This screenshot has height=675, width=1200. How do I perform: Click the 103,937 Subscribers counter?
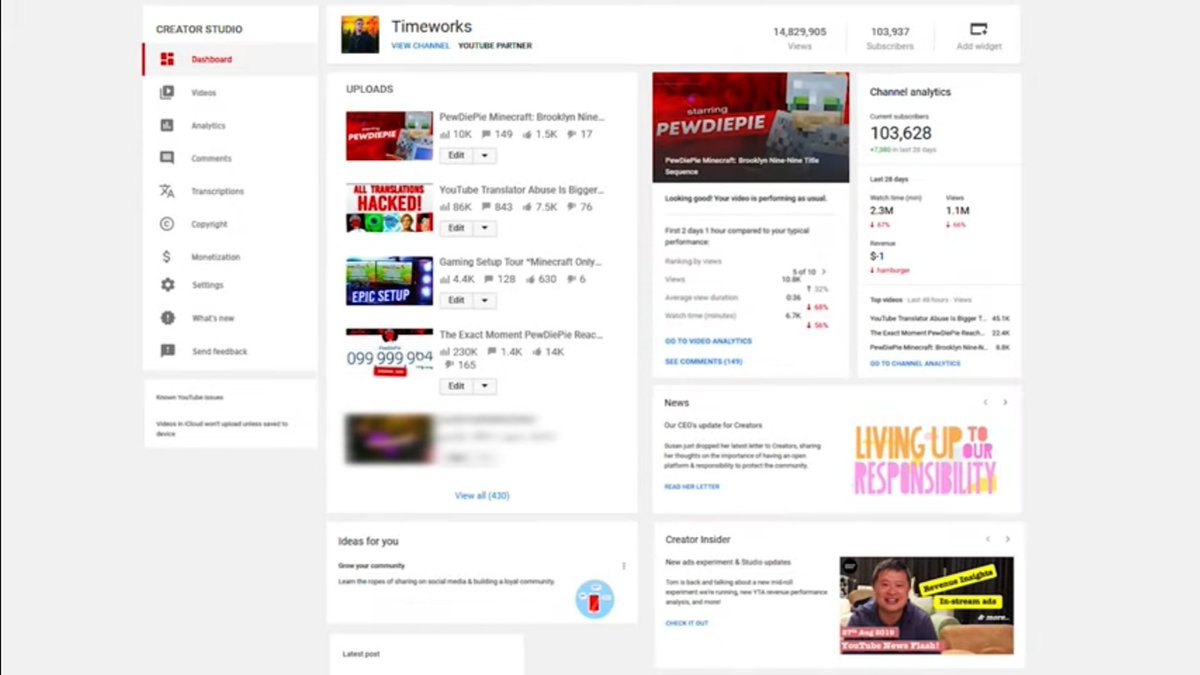pyautogui.click(x=890, y=38)
